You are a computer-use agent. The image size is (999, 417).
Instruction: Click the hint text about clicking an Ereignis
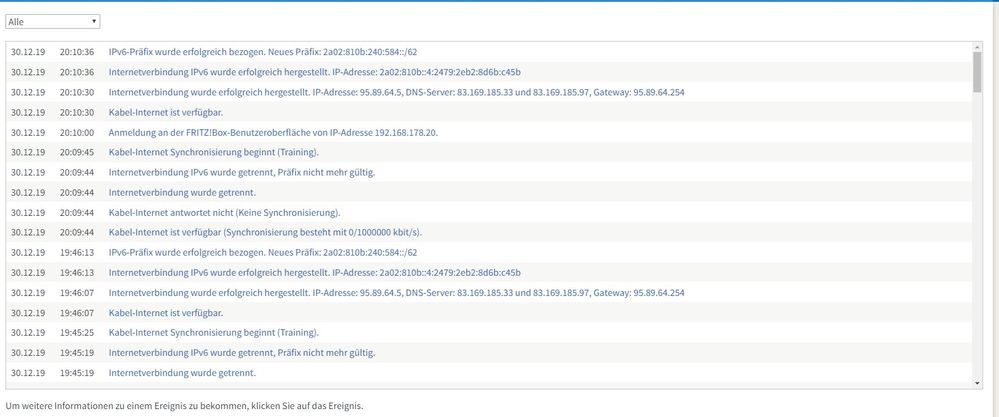[184, 406]
